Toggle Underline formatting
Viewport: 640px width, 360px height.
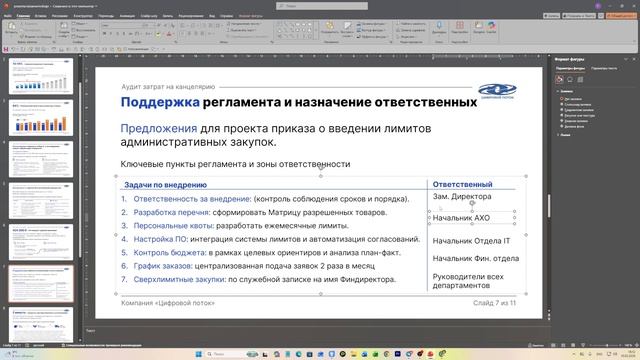[117, 34]
